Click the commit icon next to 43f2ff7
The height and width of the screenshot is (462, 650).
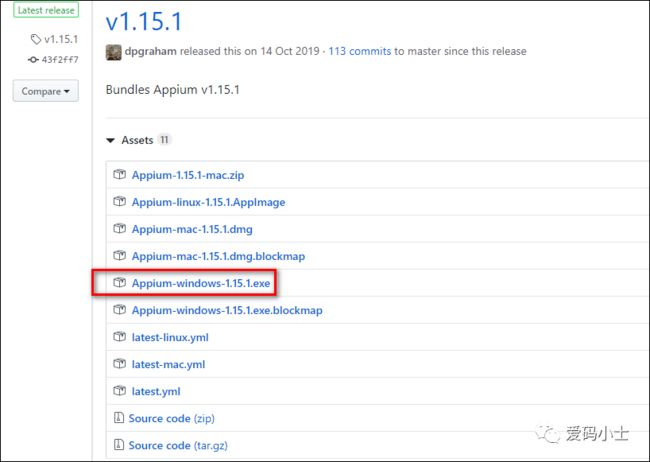click(33, 60)
